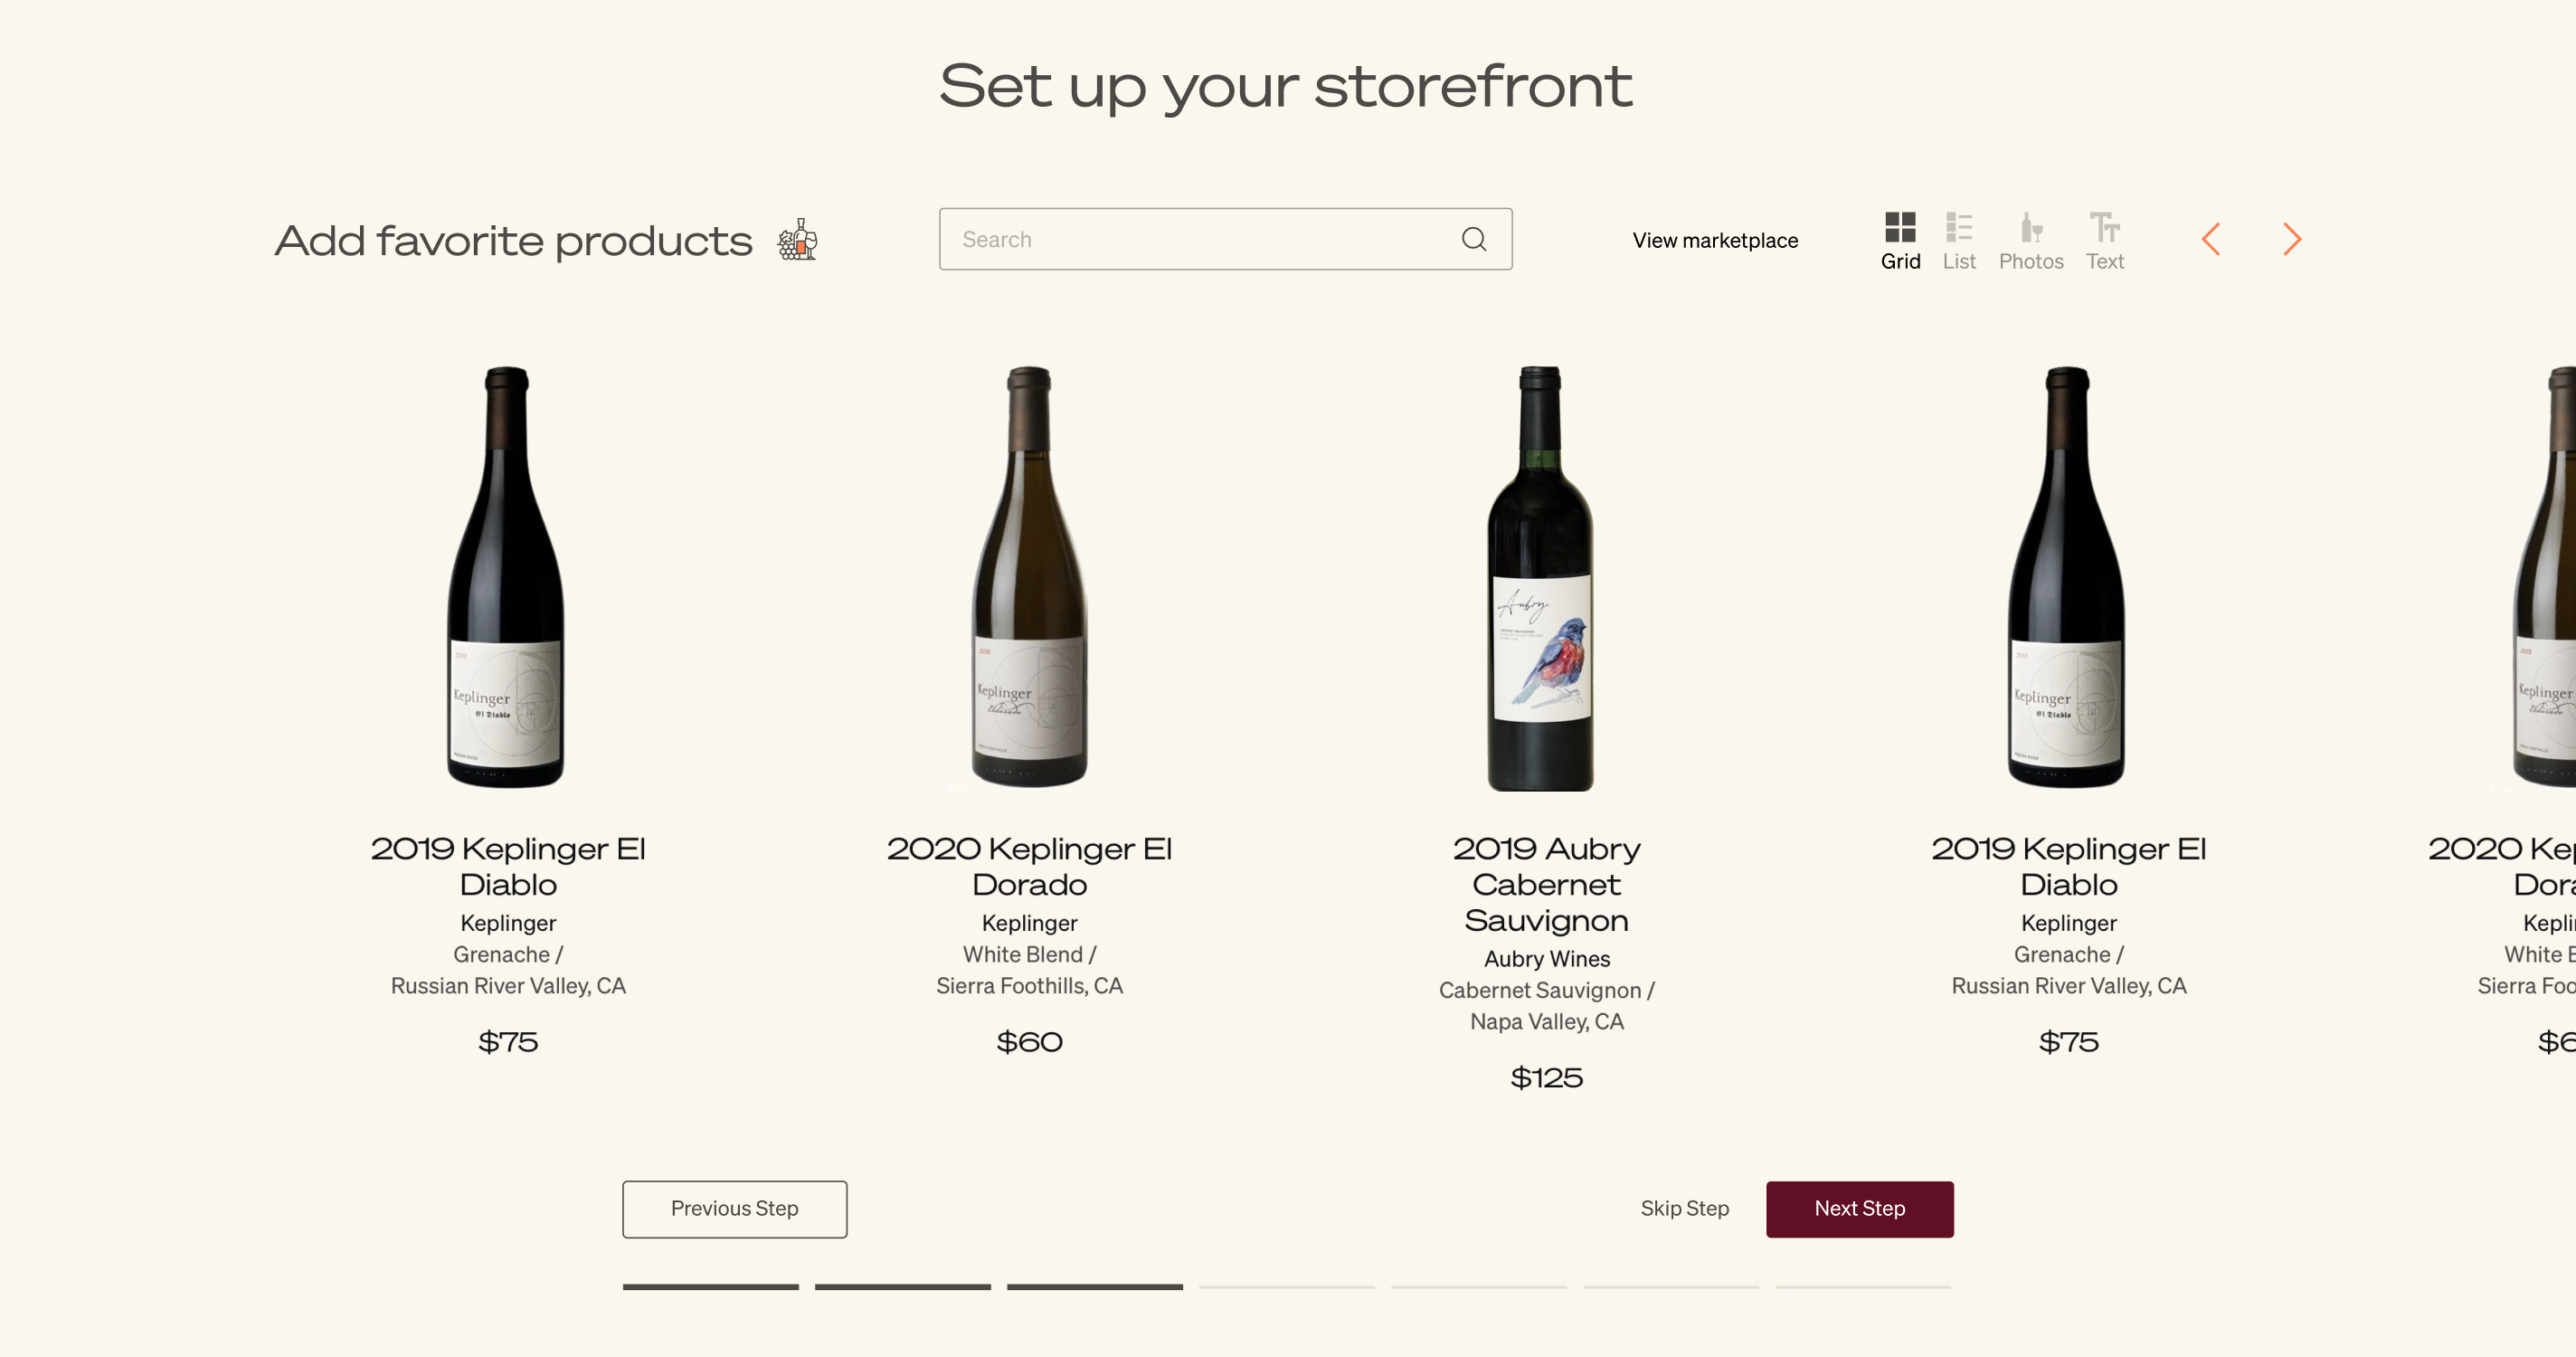This screenshot has width=2576, height=1357.
Task: Click the Previous Step button
Action: (x=734, y=1209)
